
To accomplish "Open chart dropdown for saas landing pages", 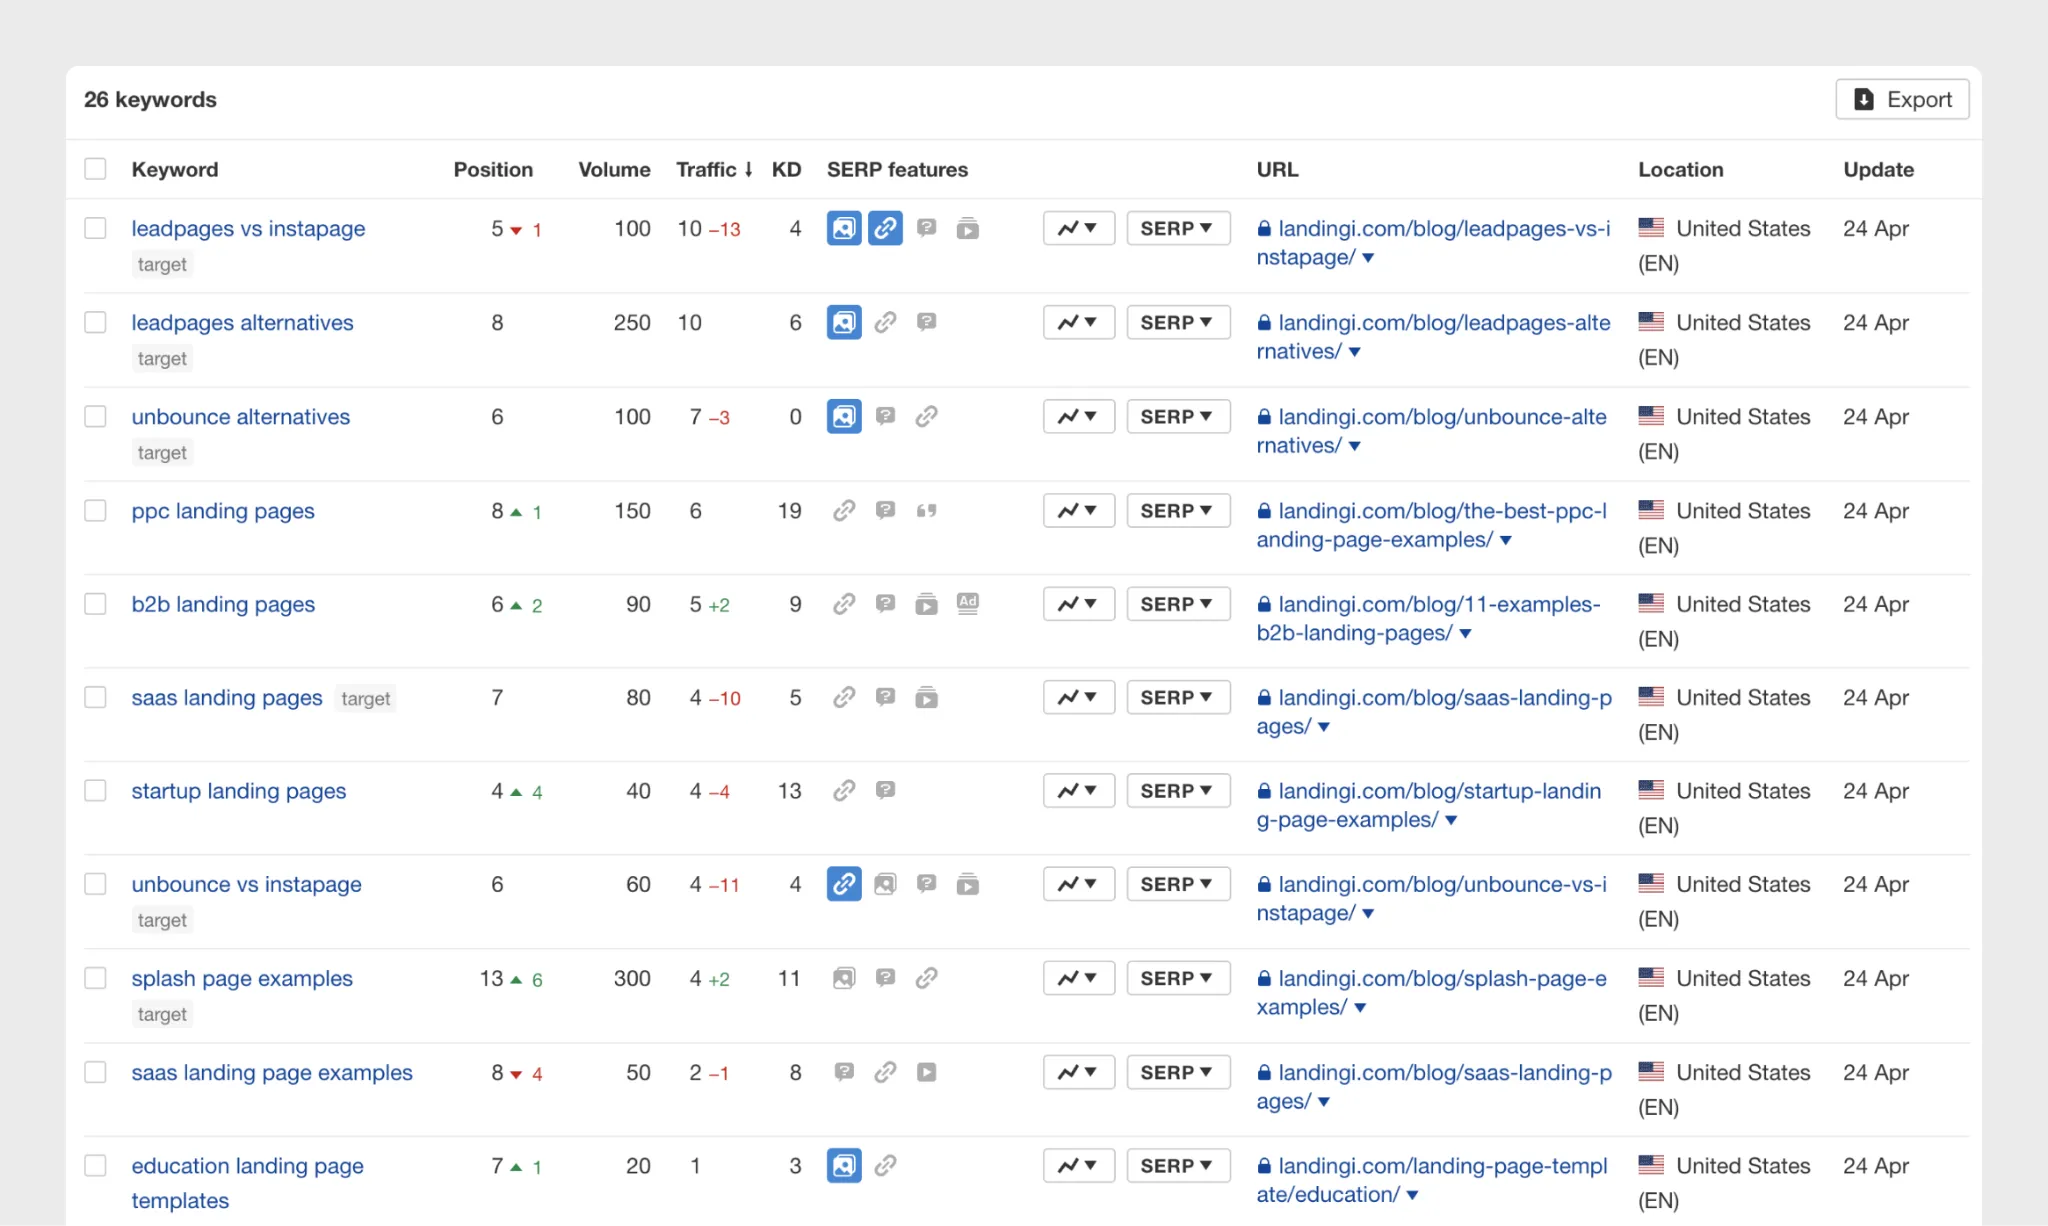I will coord(1078,697).
